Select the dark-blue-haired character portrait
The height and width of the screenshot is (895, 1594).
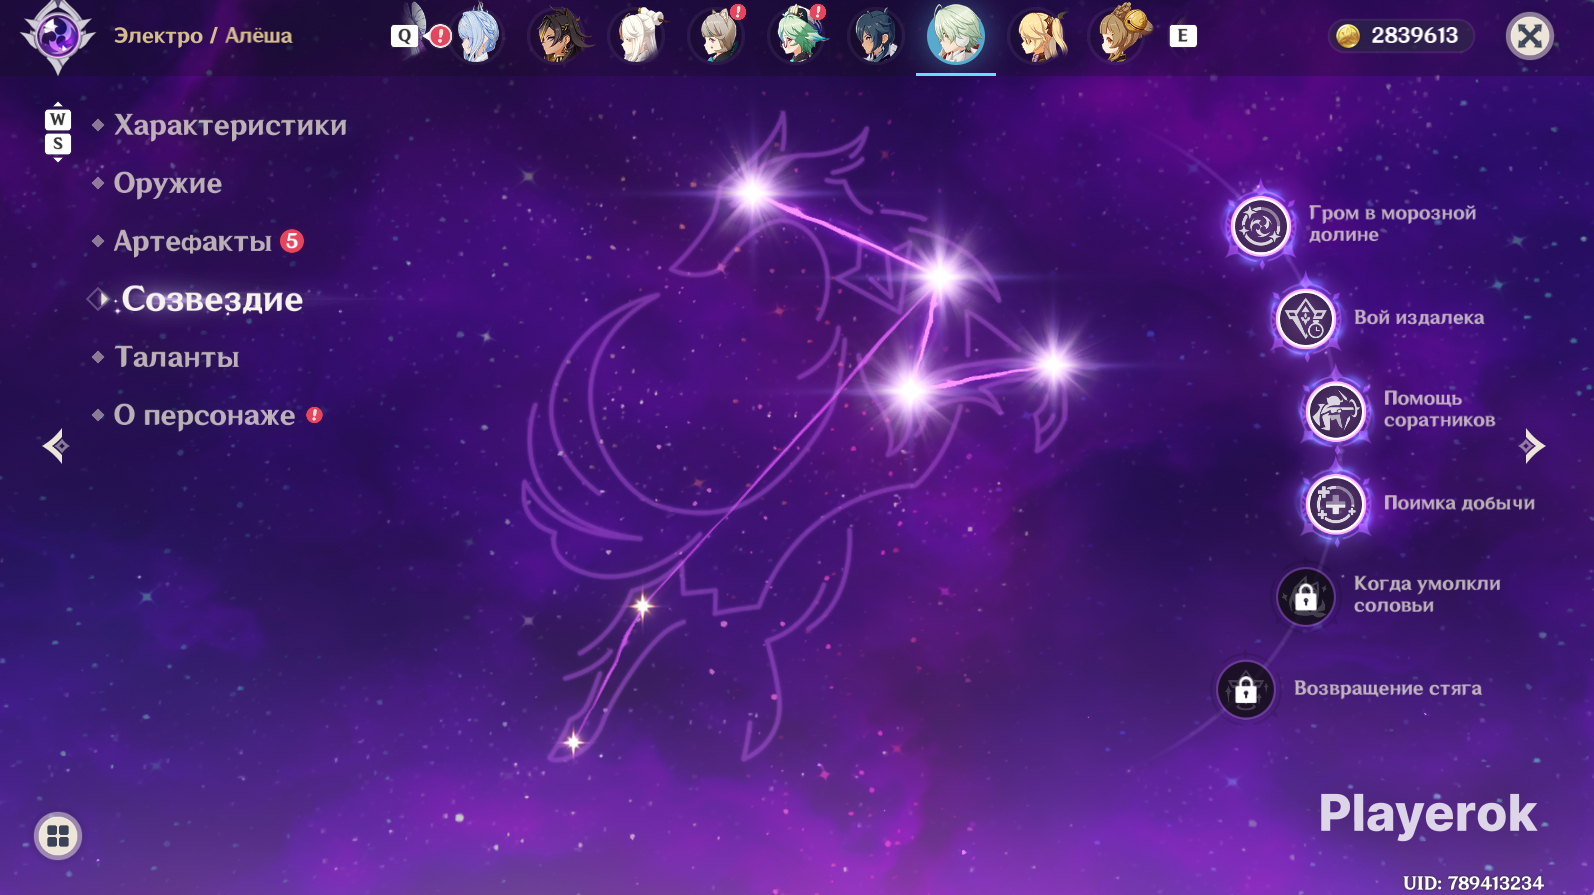tap(876, 35)
